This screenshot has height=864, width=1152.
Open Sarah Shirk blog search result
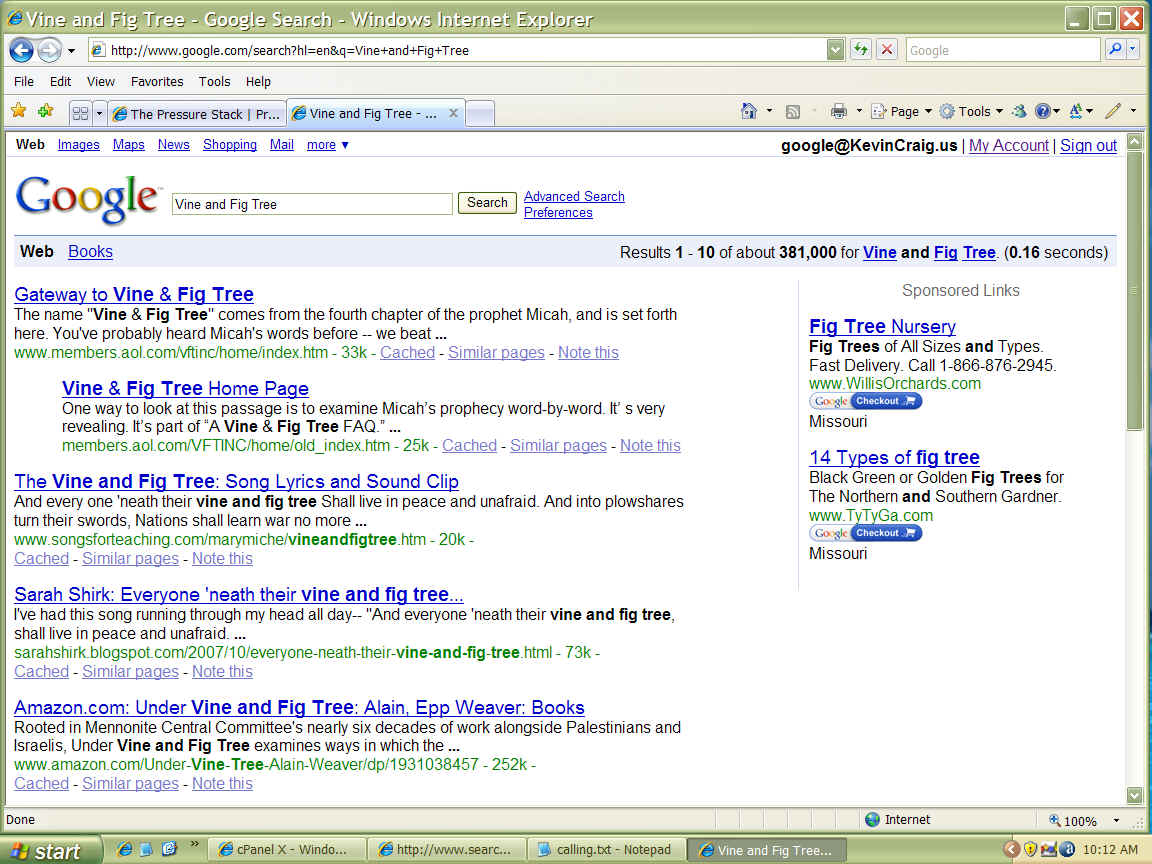[x=239, y=594]
